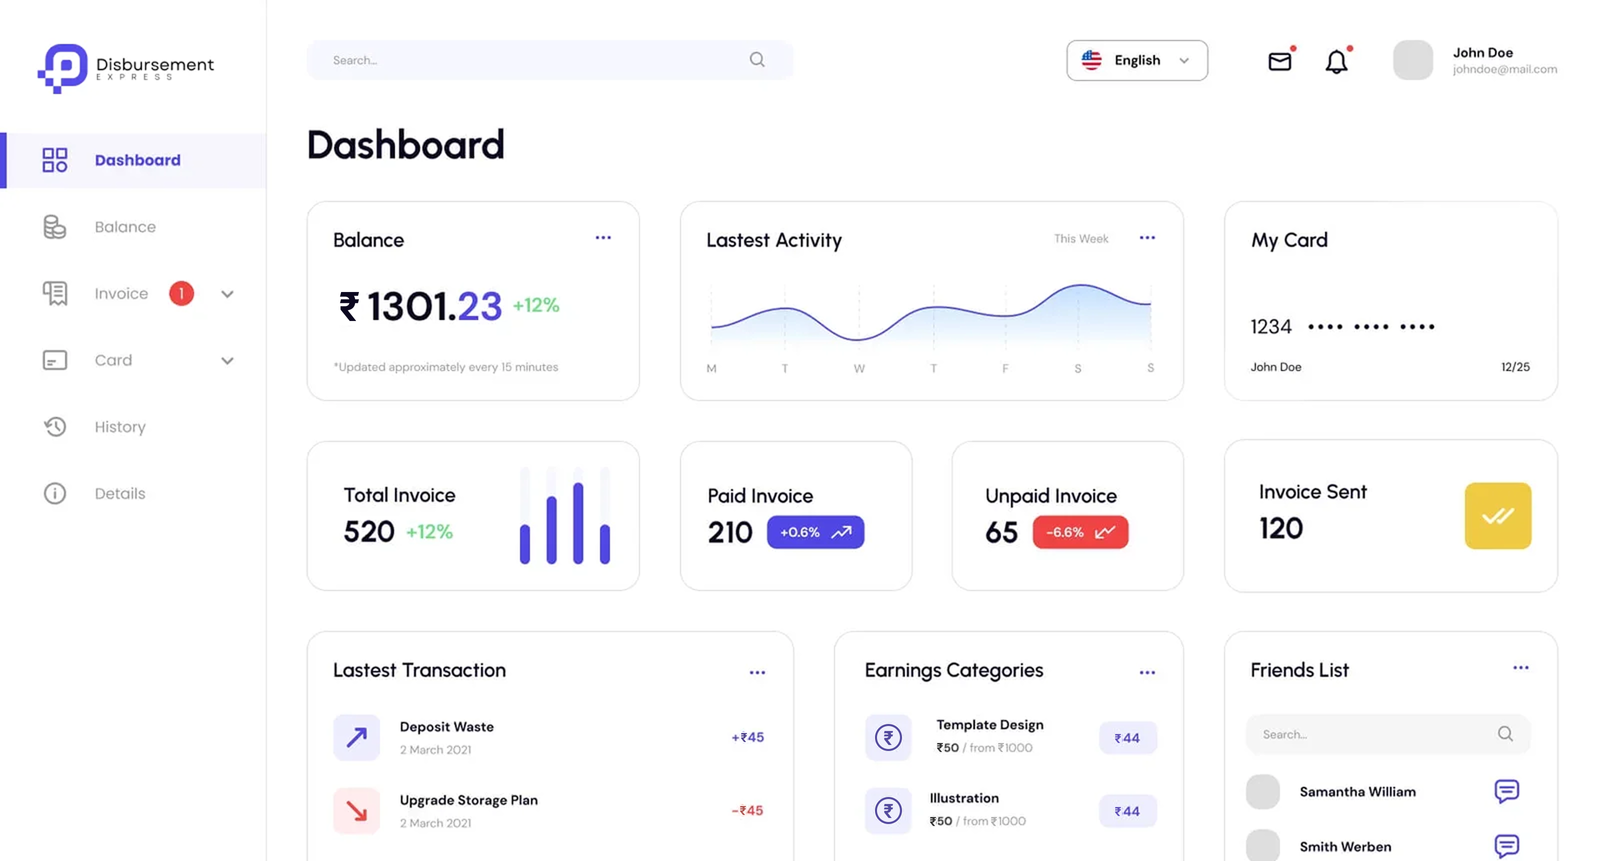1600x861 pixels.
Task: Open chat with Samantha William
Action: (1506, 791)
